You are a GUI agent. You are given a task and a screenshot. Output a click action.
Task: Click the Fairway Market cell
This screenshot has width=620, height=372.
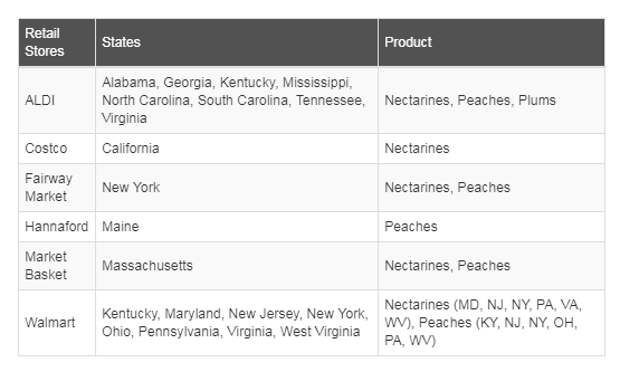pyautogui.click(x=57, y=187)
